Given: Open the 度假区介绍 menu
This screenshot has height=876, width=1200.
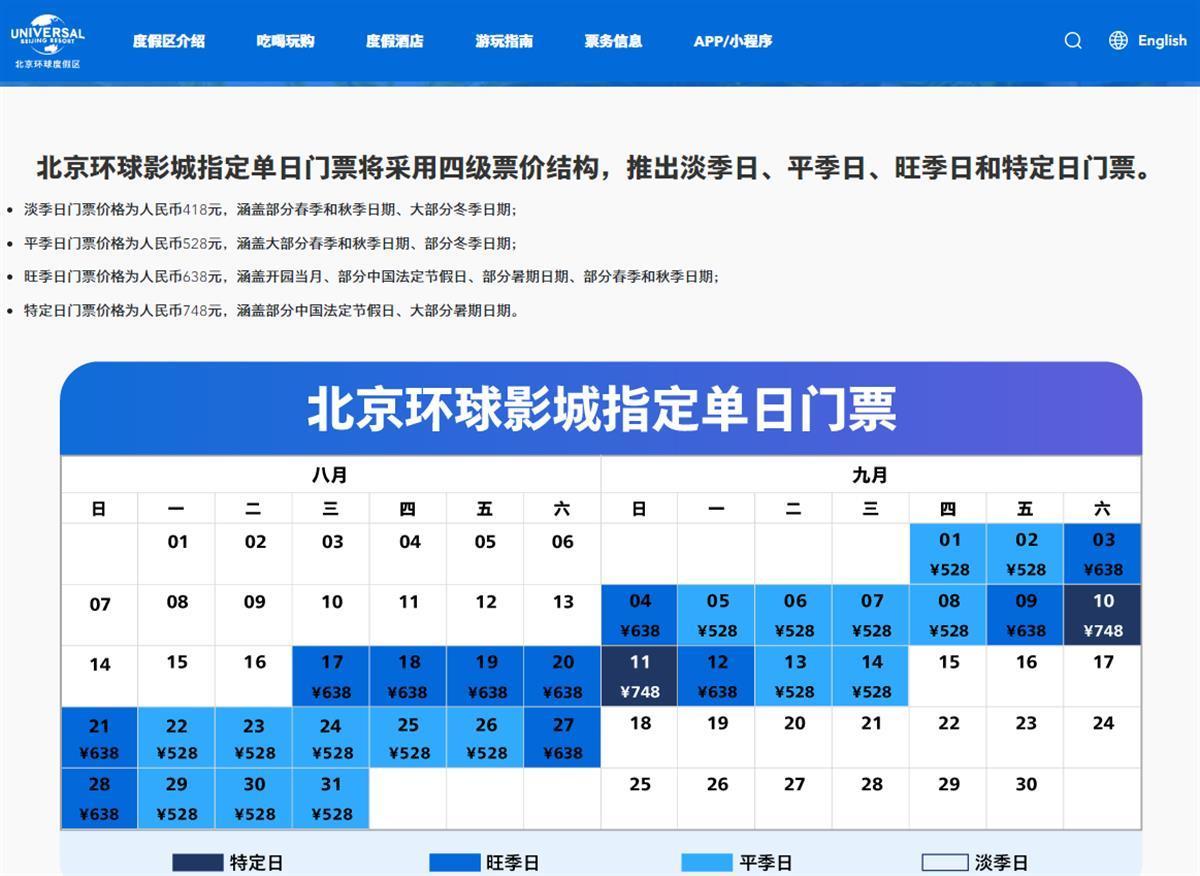Looking at the screenshot, I should coord(168,41).
